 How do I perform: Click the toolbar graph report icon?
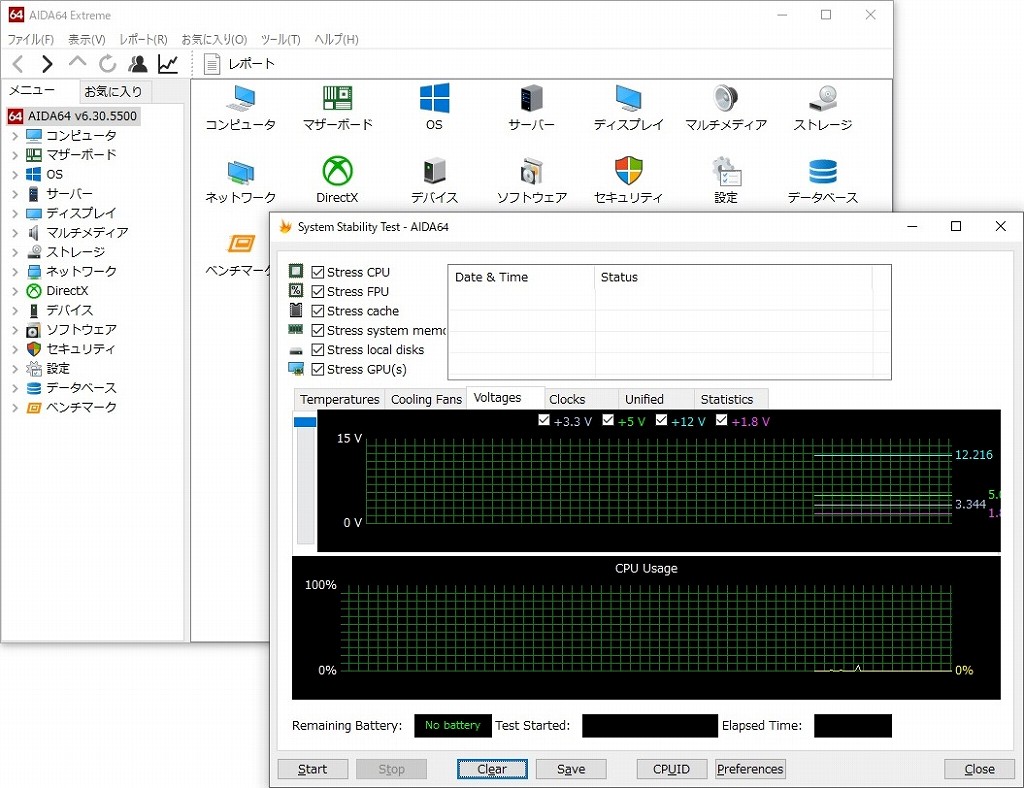[168, 64]
